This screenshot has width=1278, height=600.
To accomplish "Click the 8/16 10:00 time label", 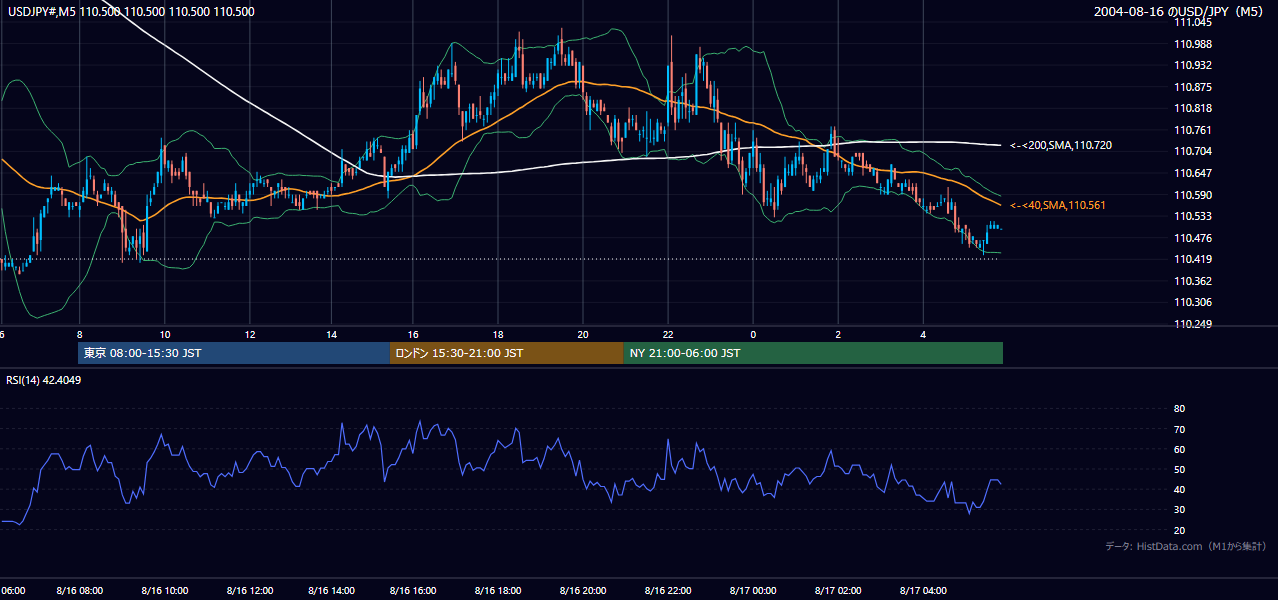I will click(165, 591).
